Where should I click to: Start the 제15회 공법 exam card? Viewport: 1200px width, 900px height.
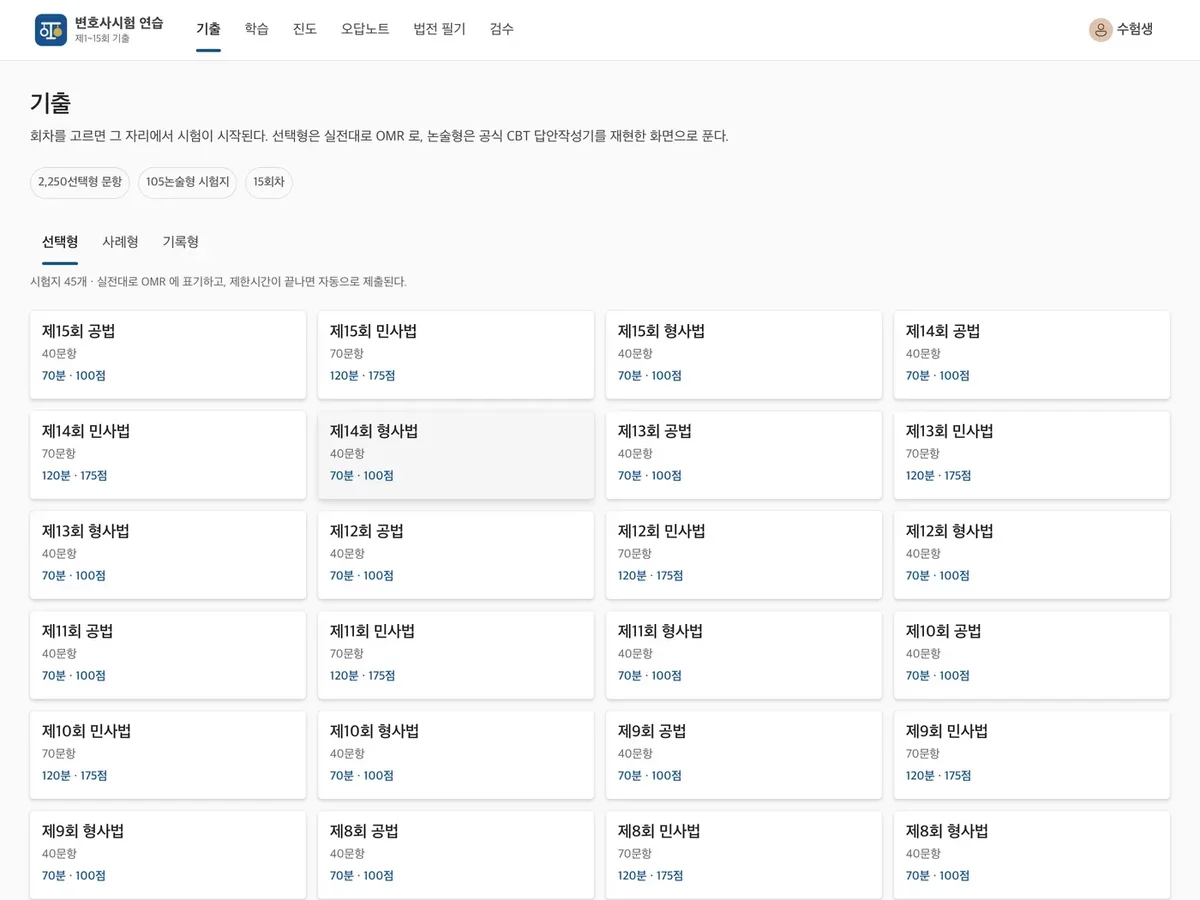point(168,355)
